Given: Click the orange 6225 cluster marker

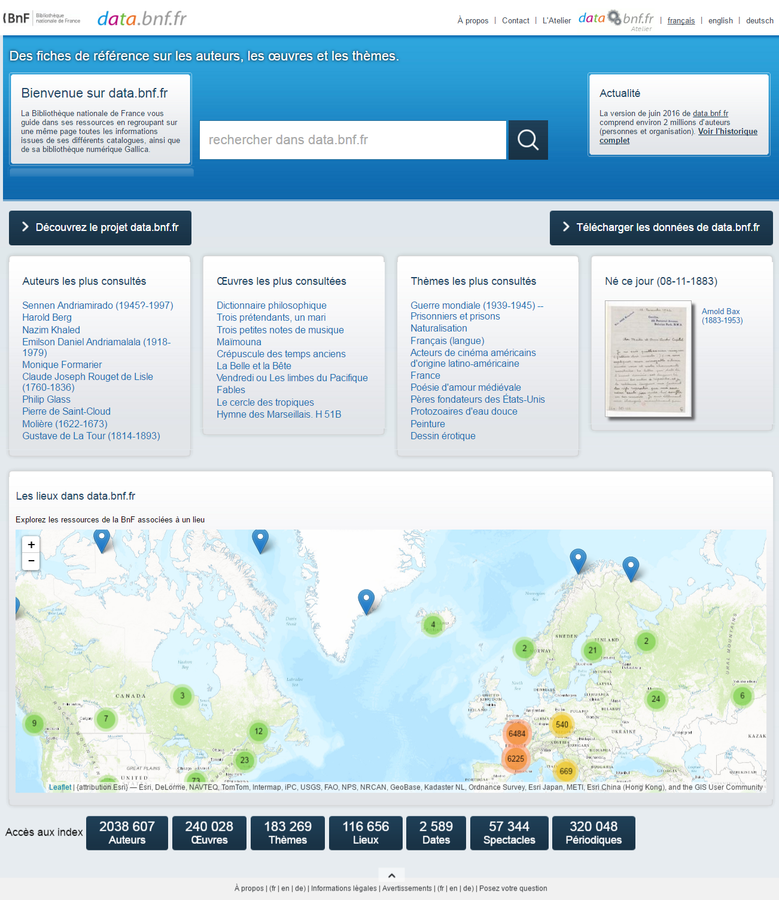Looking at the screenshot, I should tap(516, 759).
